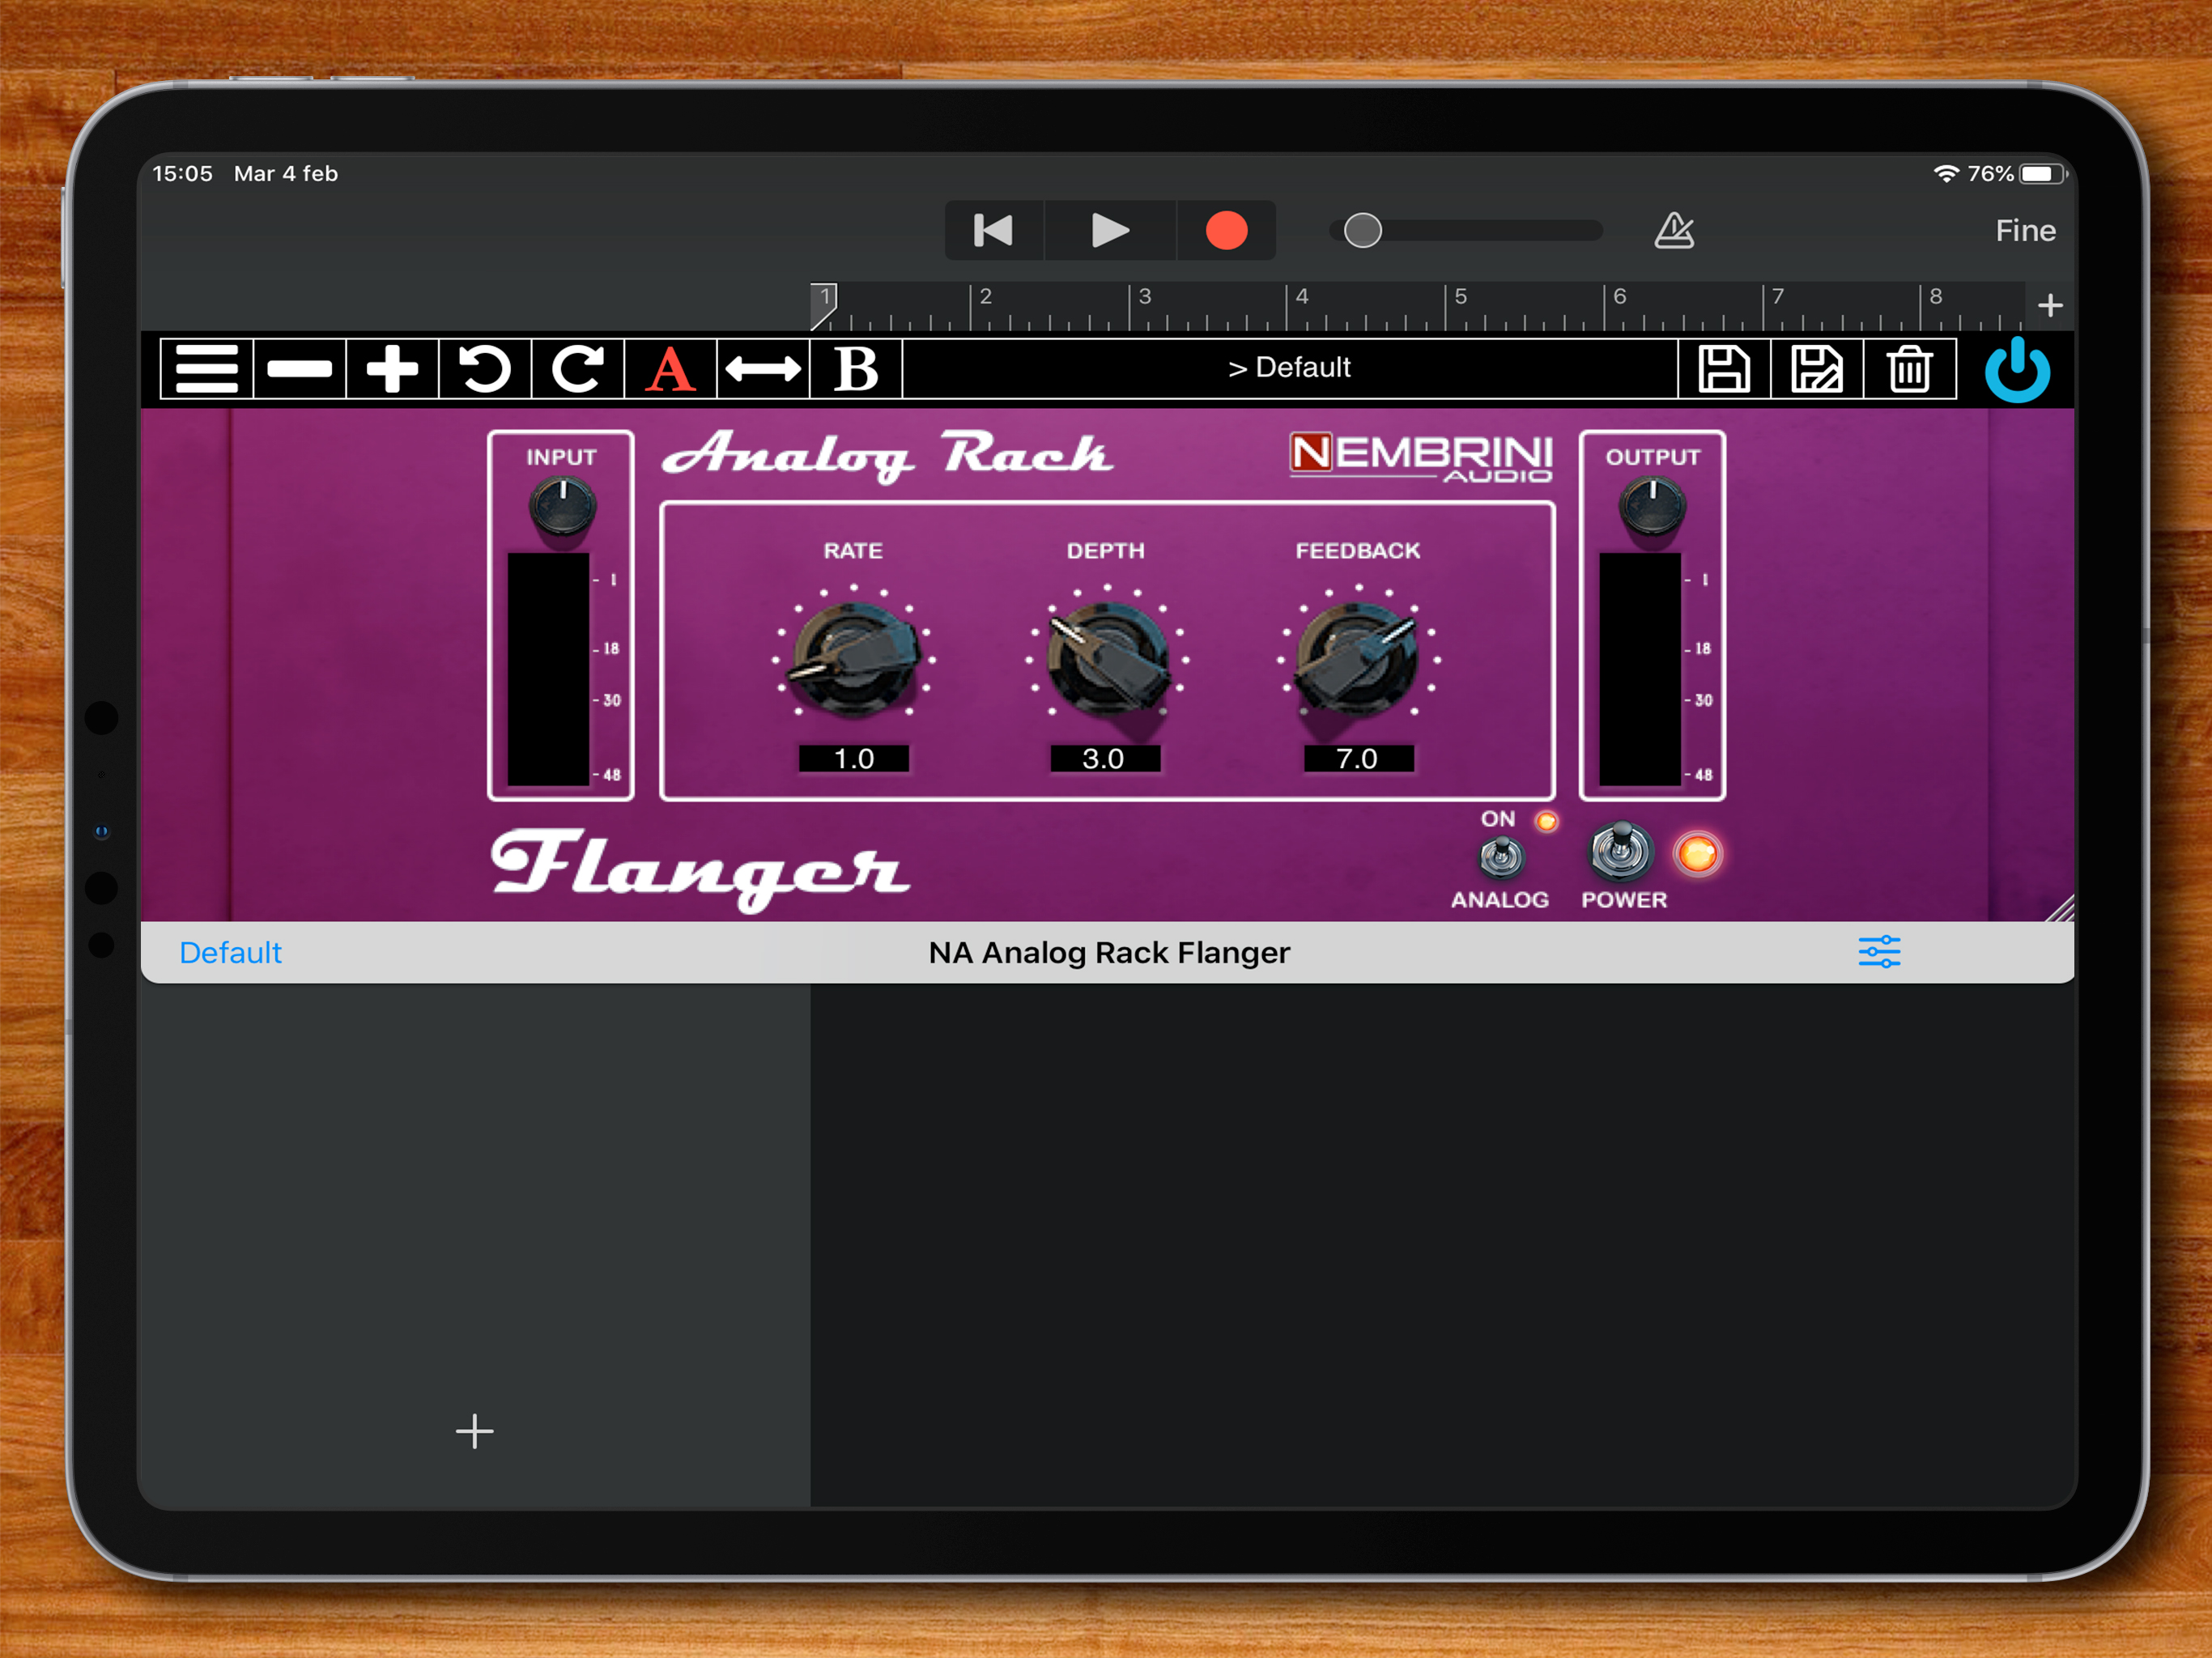The height and width of the screenshot is (1658, 2212).
Task: Open the '> Default' preset dropdown
Action: (x=1289, y=368)
